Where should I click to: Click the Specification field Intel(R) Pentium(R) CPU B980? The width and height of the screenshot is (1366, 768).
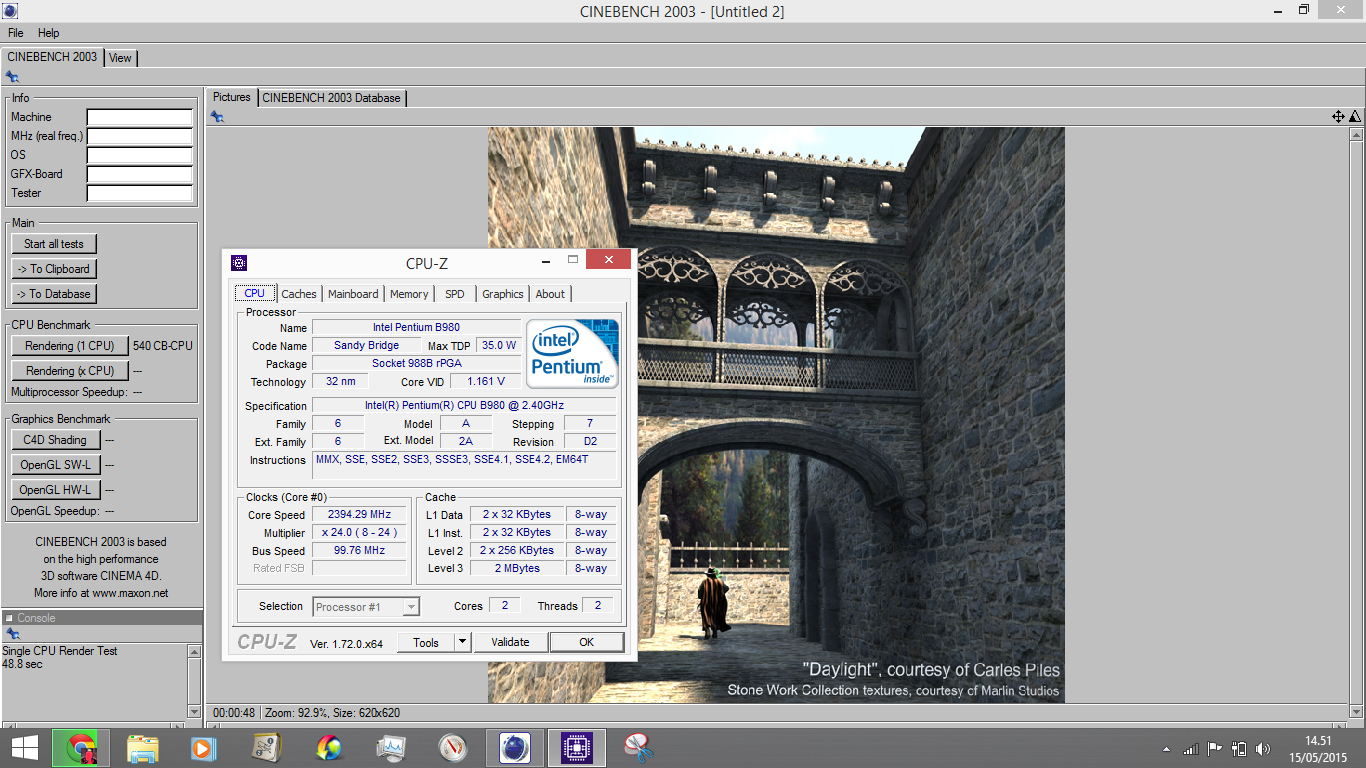pos(464,405)
